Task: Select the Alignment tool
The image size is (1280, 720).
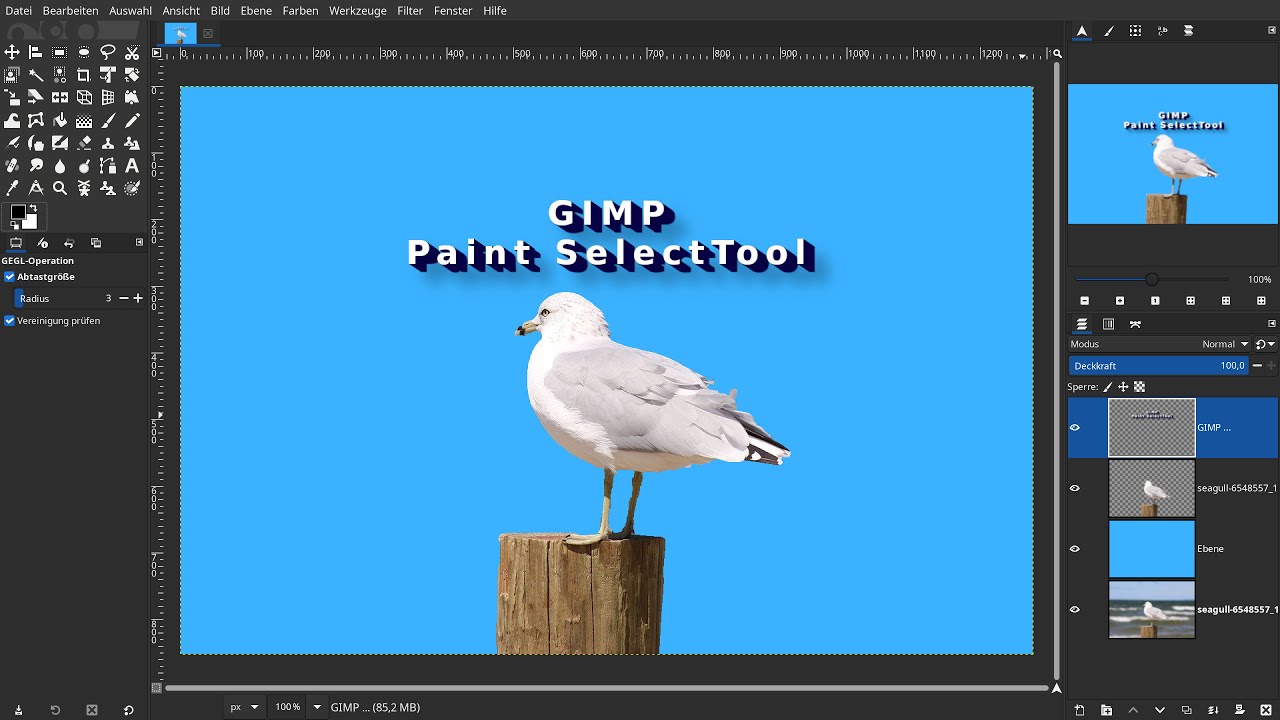Action: [x=36, y=52]
